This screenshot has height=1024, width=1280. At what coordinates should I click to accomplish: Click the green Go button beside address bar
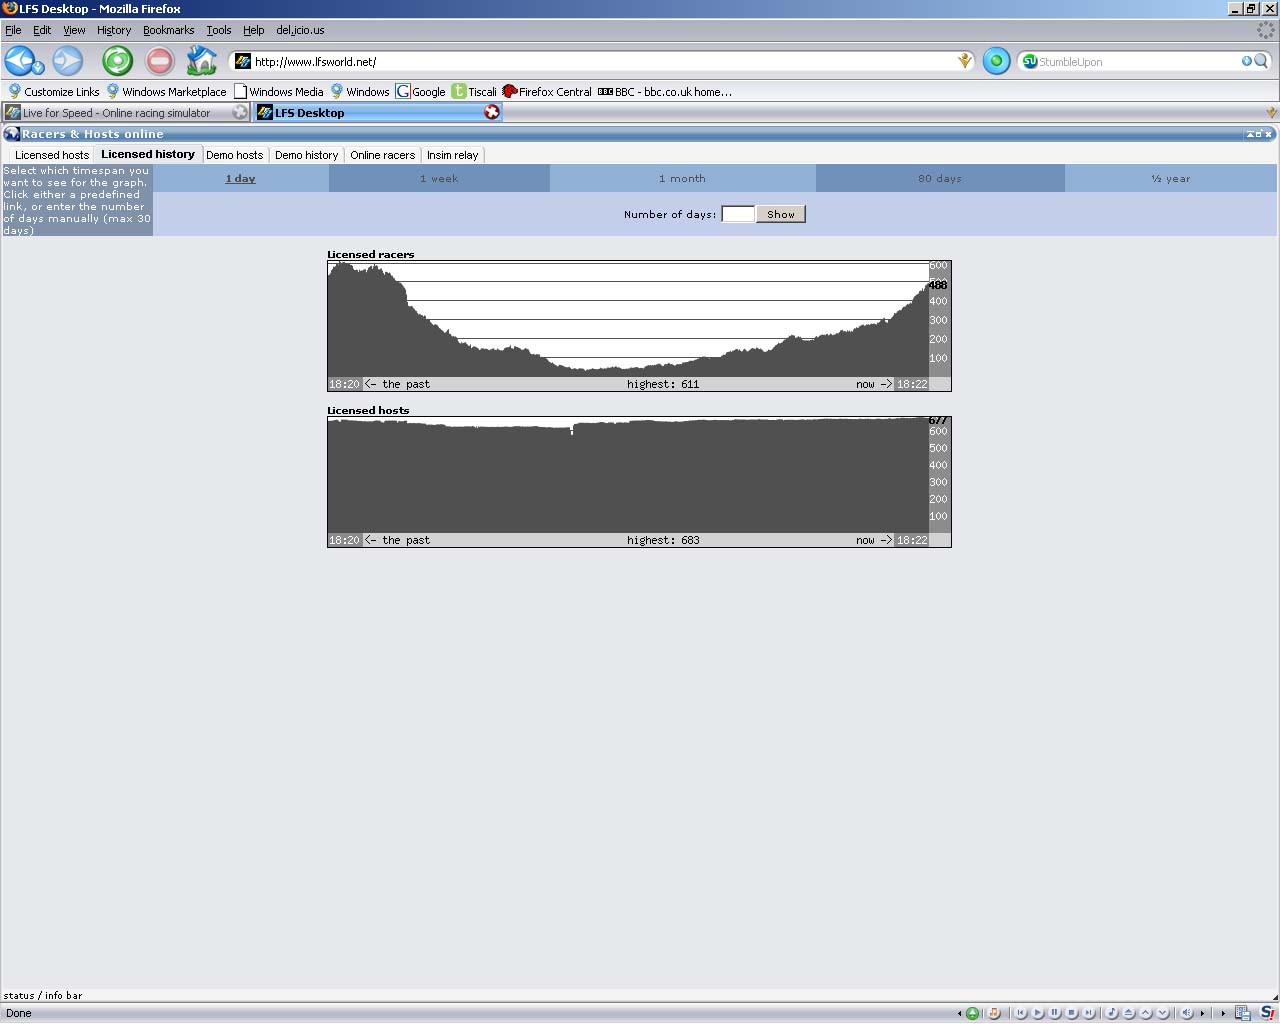[996, 61]
